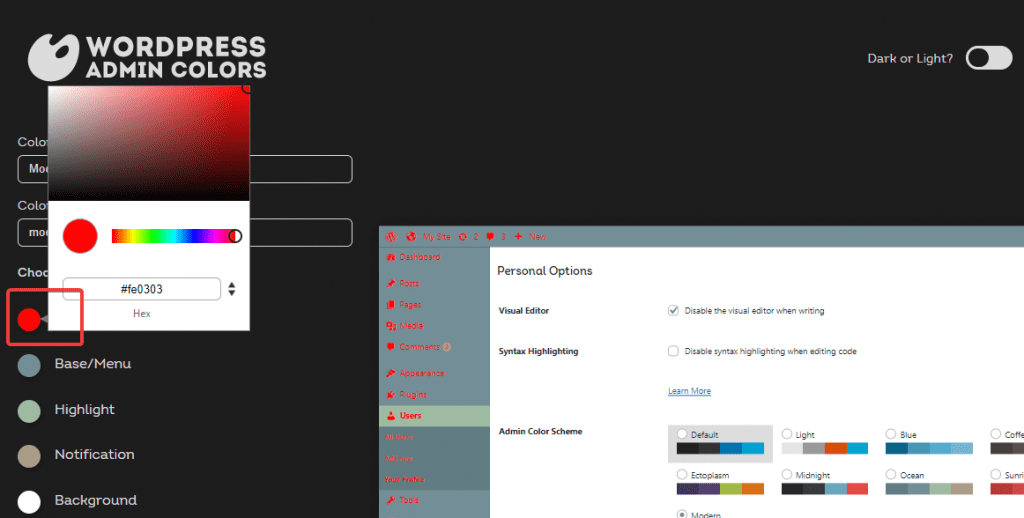This screenshot has width=1024, height=518.
Task: Click the hue rainbow slider in picker
Action: point(175,236)
